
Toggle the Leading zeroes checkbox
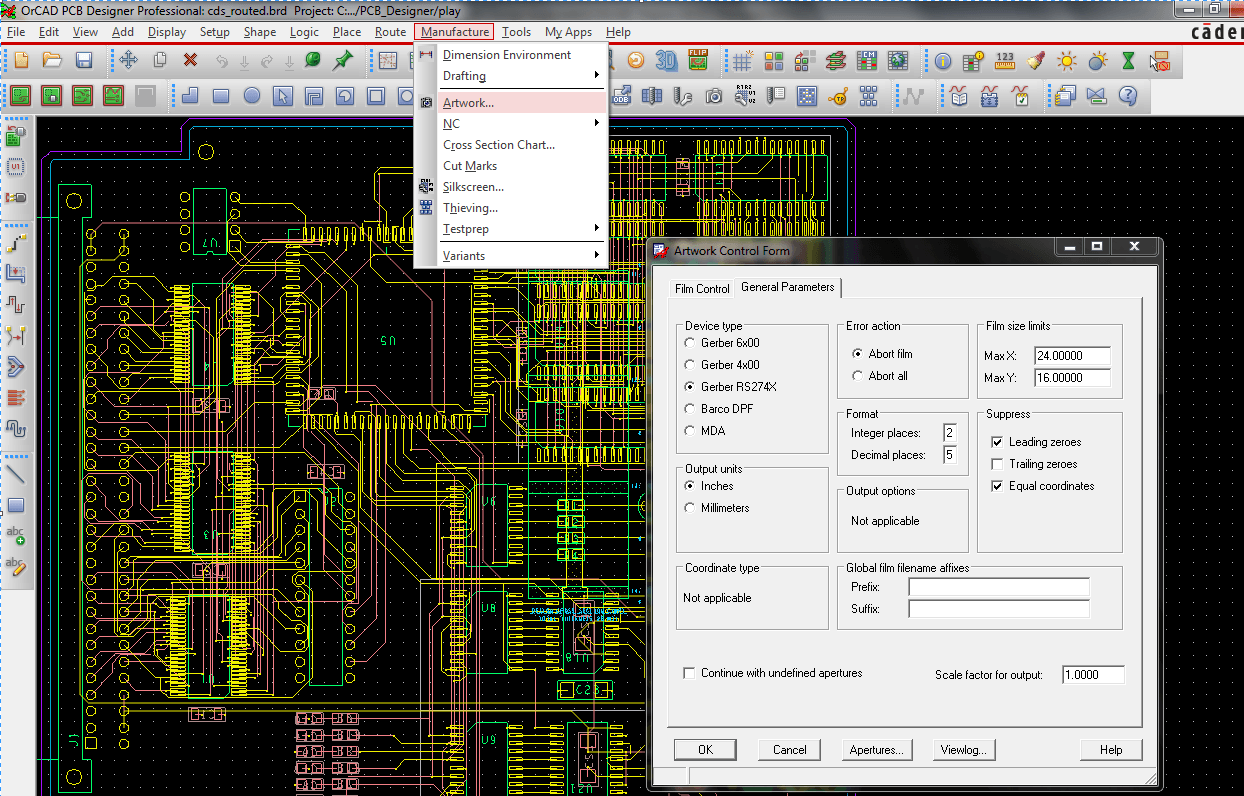pyautogui.click(x=997, y=442)
